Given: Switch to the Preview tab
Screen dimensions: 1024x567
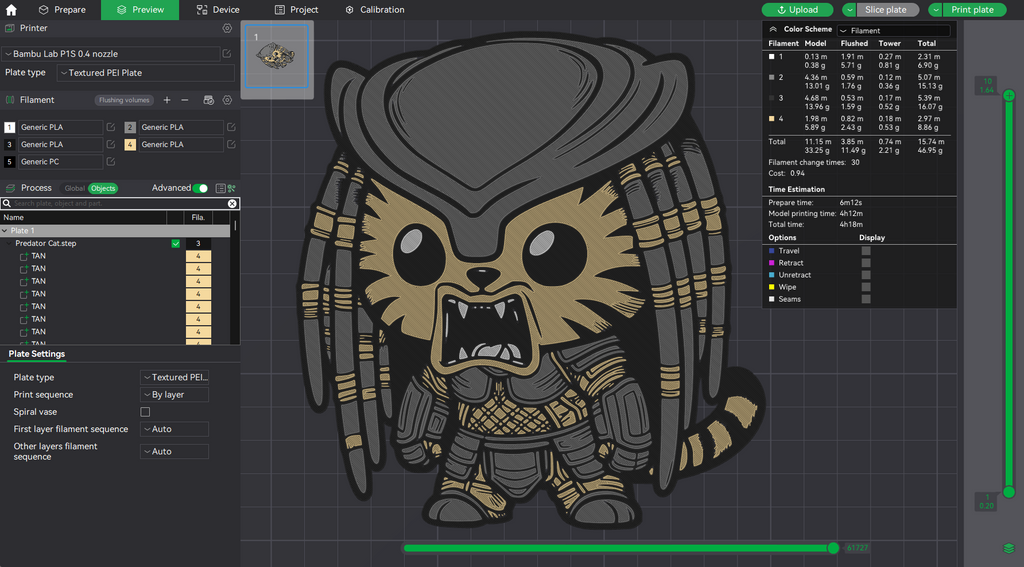Looking at the screenshot, I should pyautogui.click(x=140, y=10).
